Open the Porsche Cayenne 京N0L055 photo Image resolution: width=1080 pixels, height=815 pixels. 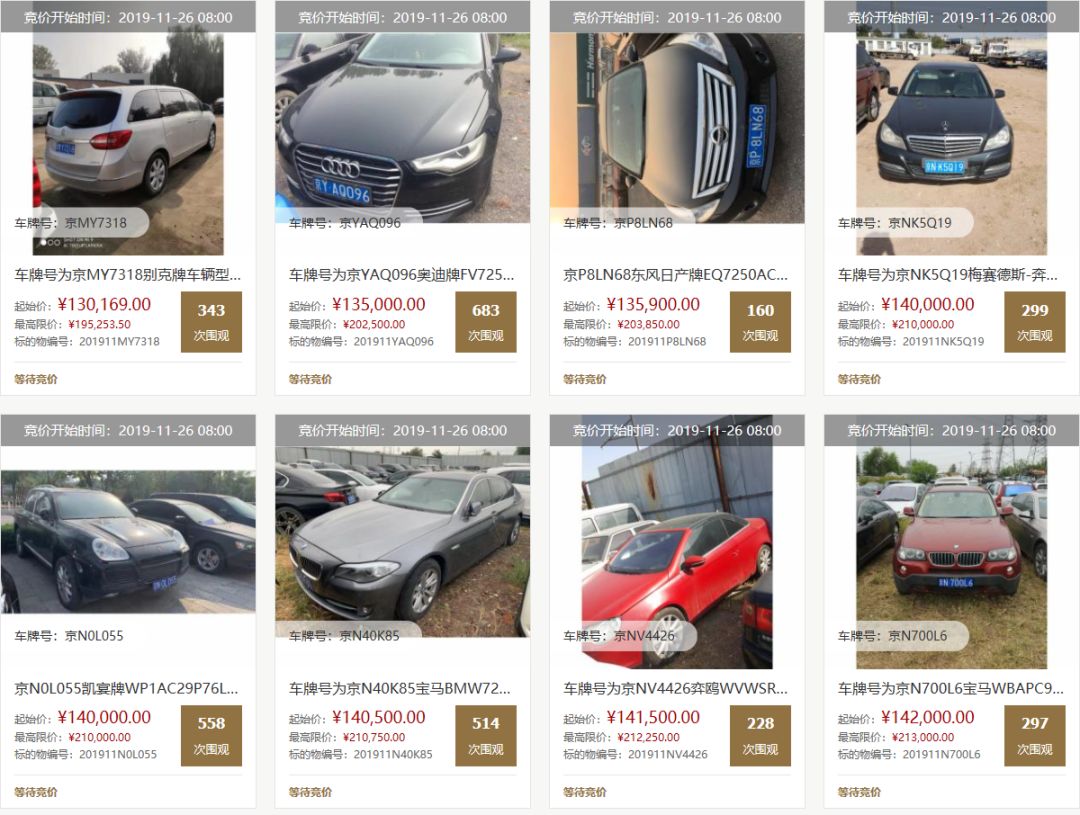coord(128,541)
